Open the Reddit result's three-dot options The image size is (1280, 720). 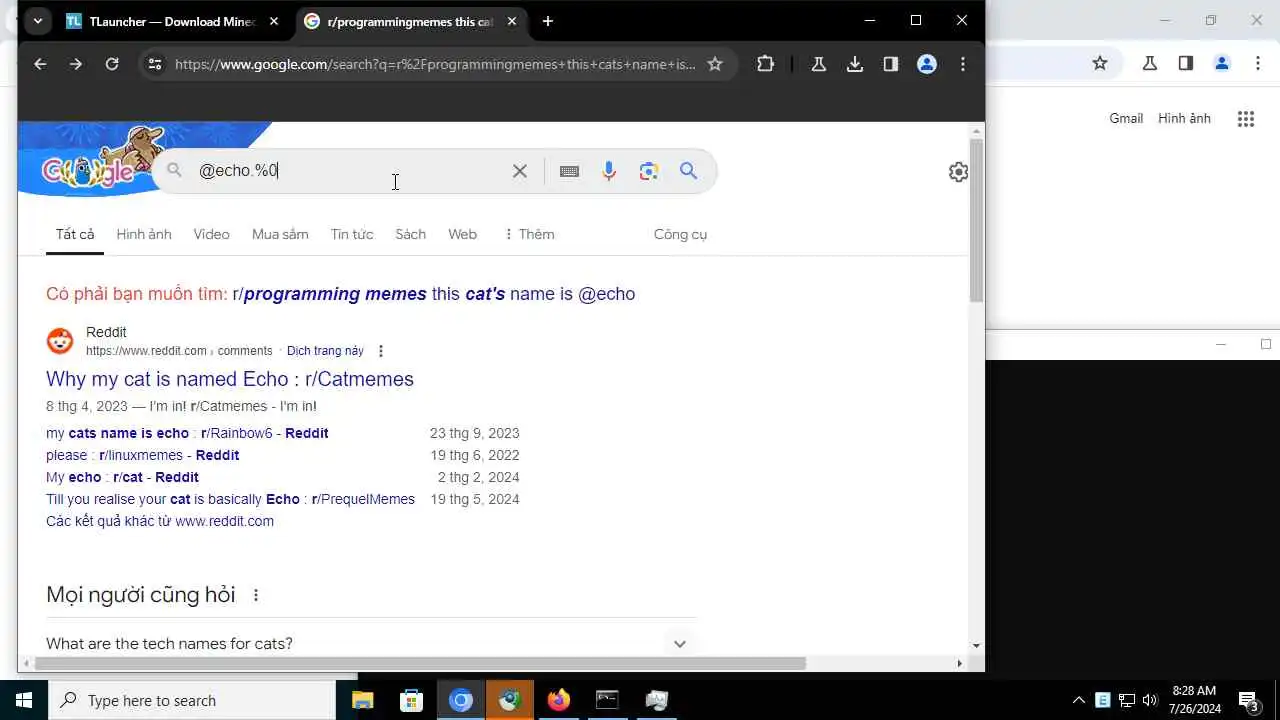click(381, 351)
